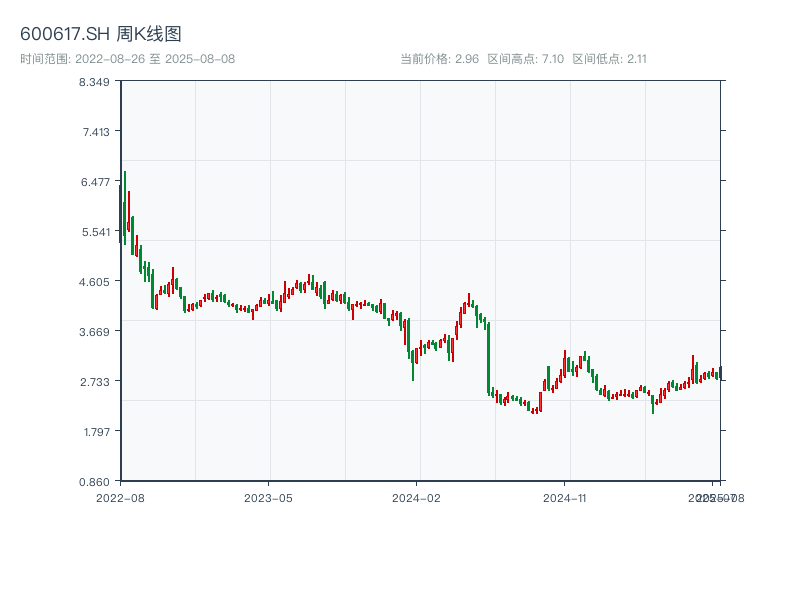Screen dimensions: 800x600
Task: Click the 当前价格 2.96 label
Action: tap(439, 59)
